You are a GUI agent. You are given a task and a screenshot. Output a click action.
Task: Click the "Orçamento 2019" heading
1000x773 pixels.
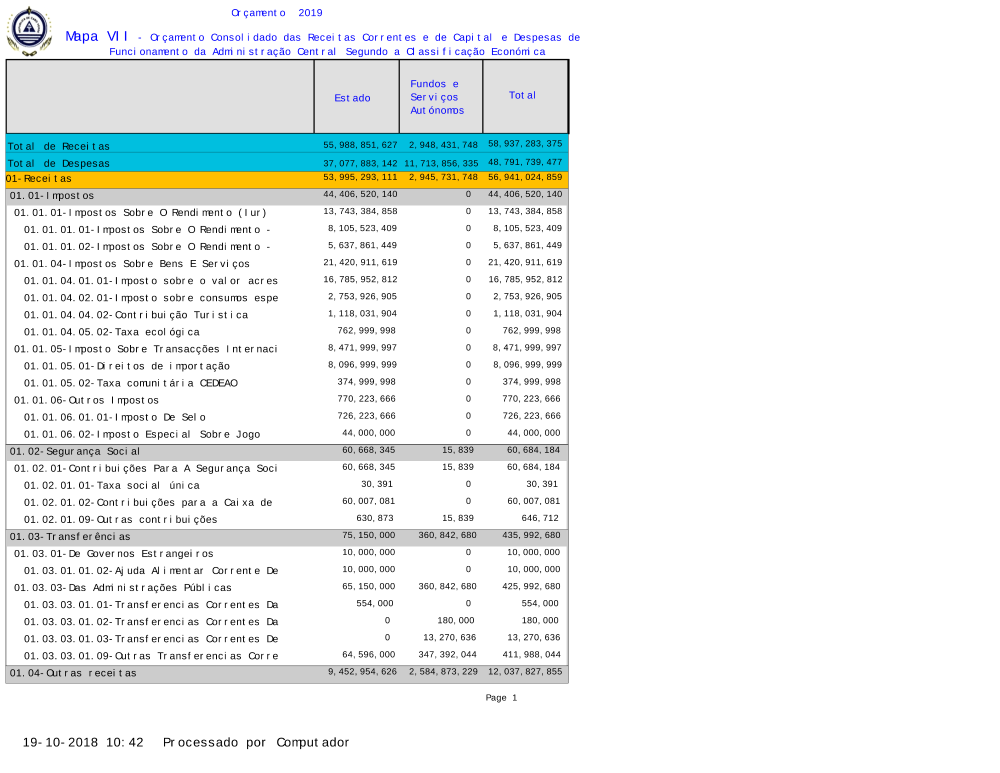(x=276, y=12)
